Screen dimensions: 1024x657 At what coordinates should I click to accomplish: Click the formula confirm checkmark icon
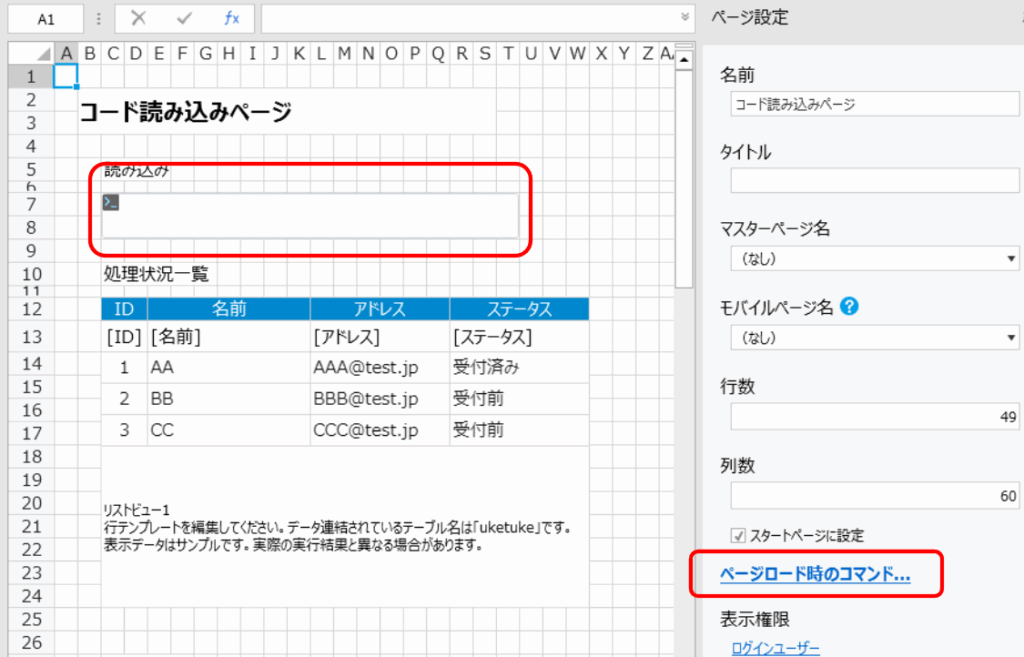185,19
